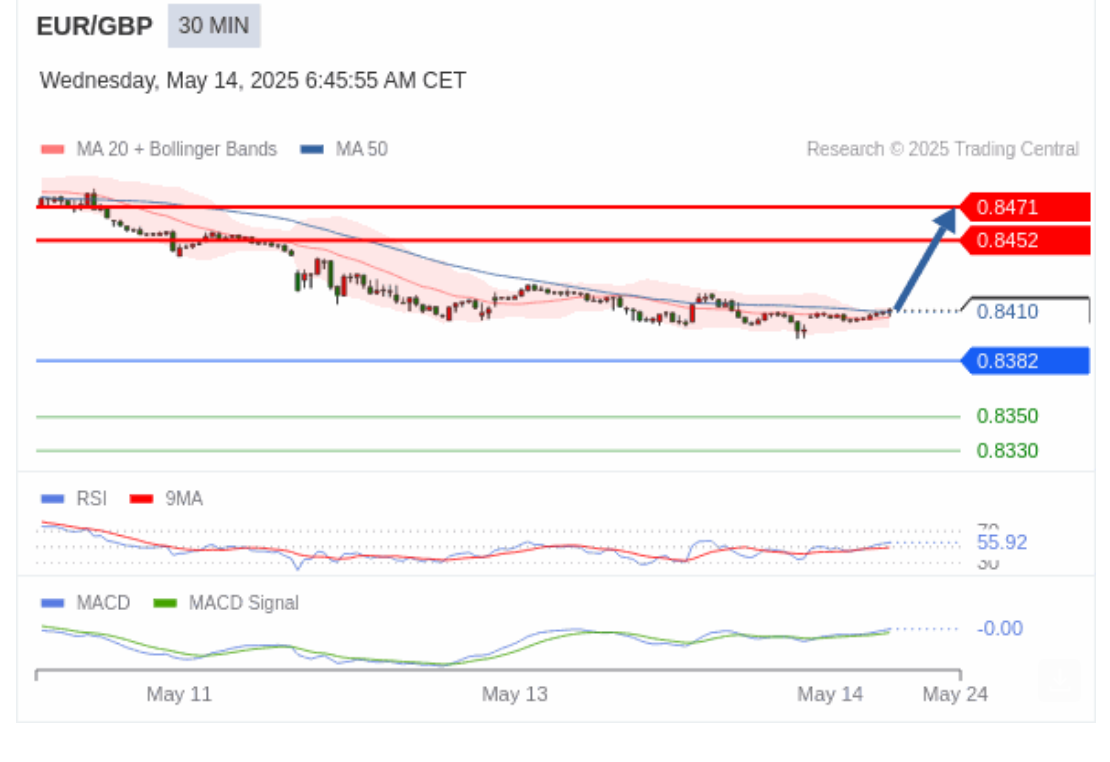Viewport: 1110px width, 762px height.
Task: Click the May 11 date axis label
Action: click(179, 694)
